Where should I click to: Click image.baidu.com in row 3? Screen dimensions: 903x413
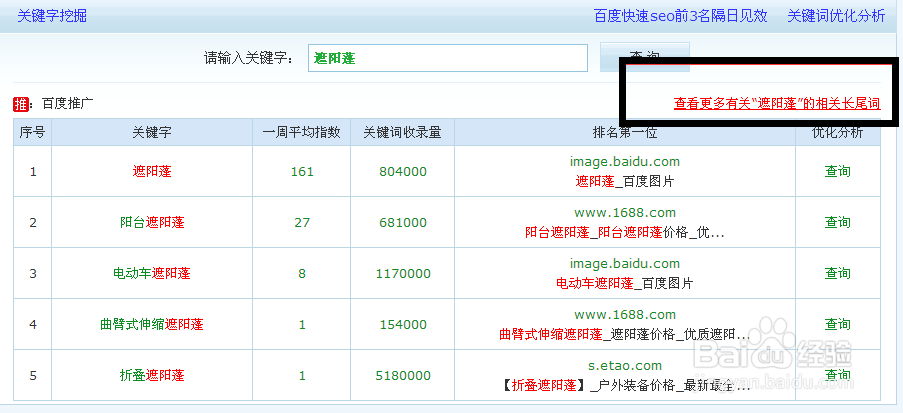(x=625, y=264)
